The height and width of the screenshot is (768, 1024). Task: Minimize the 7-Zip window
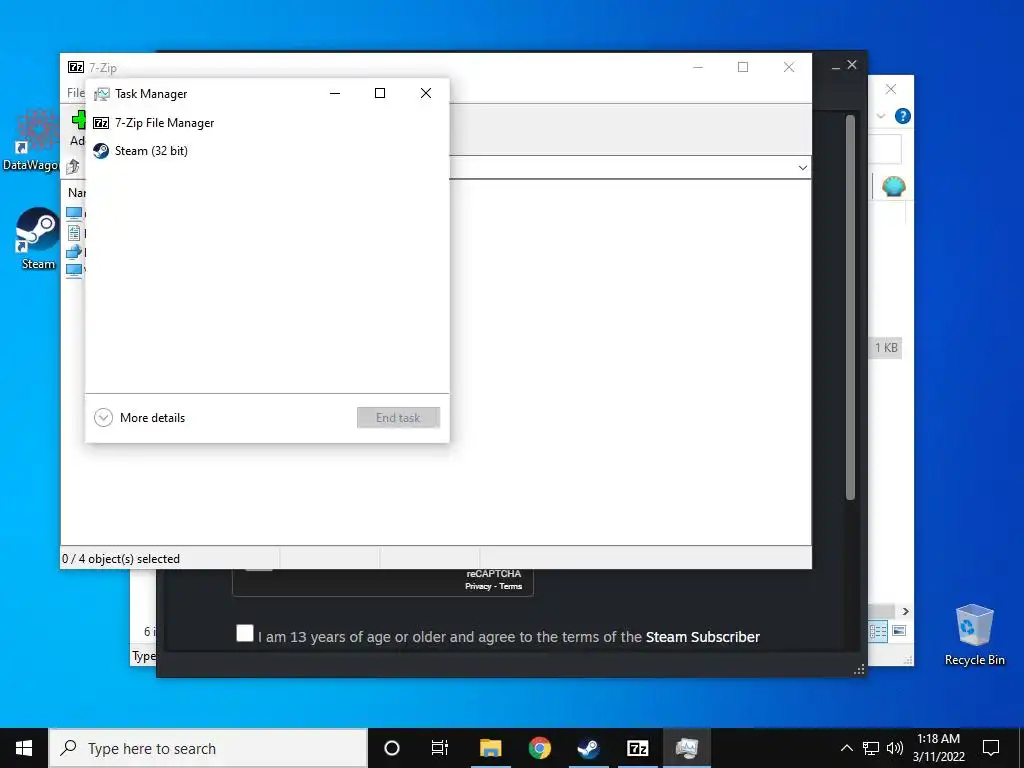pyautogui.click(x=697, y=67)
